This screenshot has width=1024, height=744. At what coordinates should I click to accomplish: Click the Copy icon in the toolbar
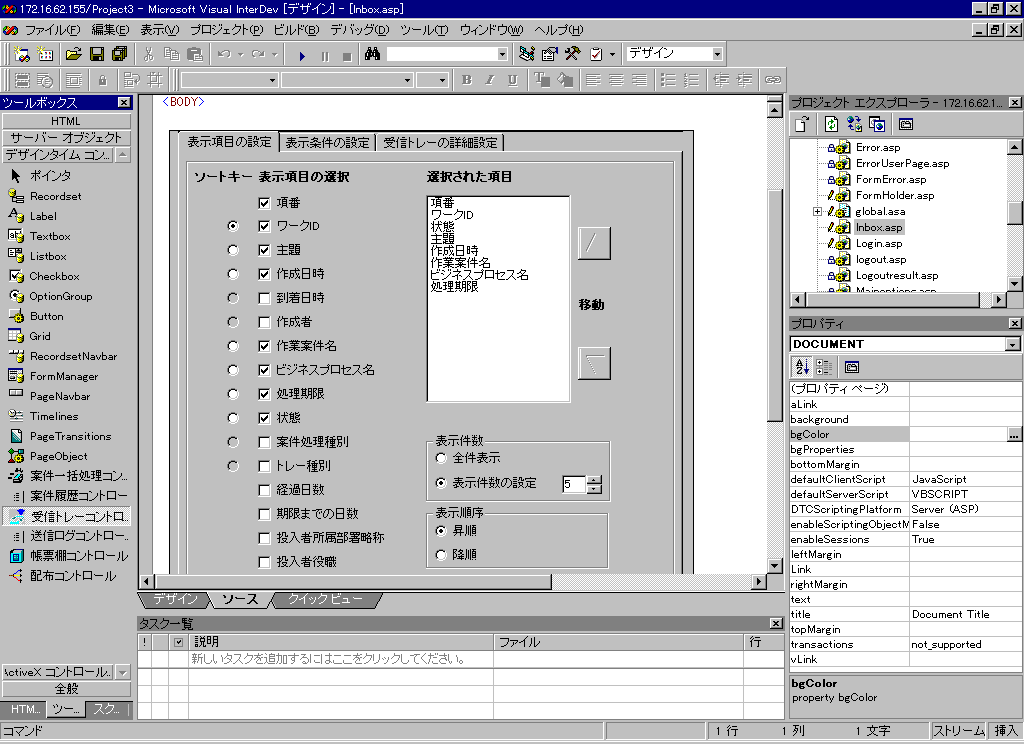click(172, 54)
